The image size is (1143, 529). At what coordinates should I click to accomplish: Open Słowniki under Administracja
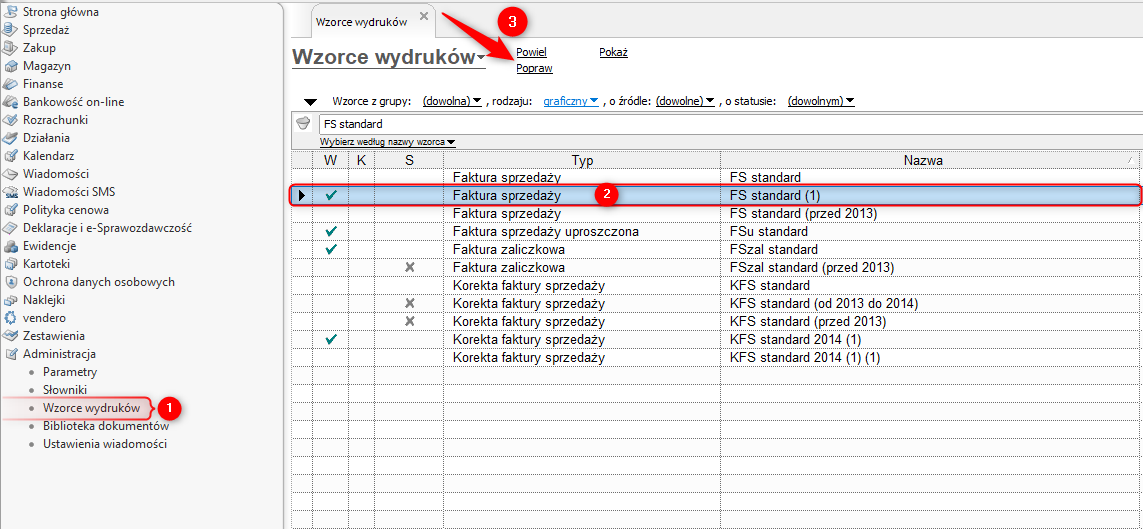pyautogui.click(x=65, y=390)
